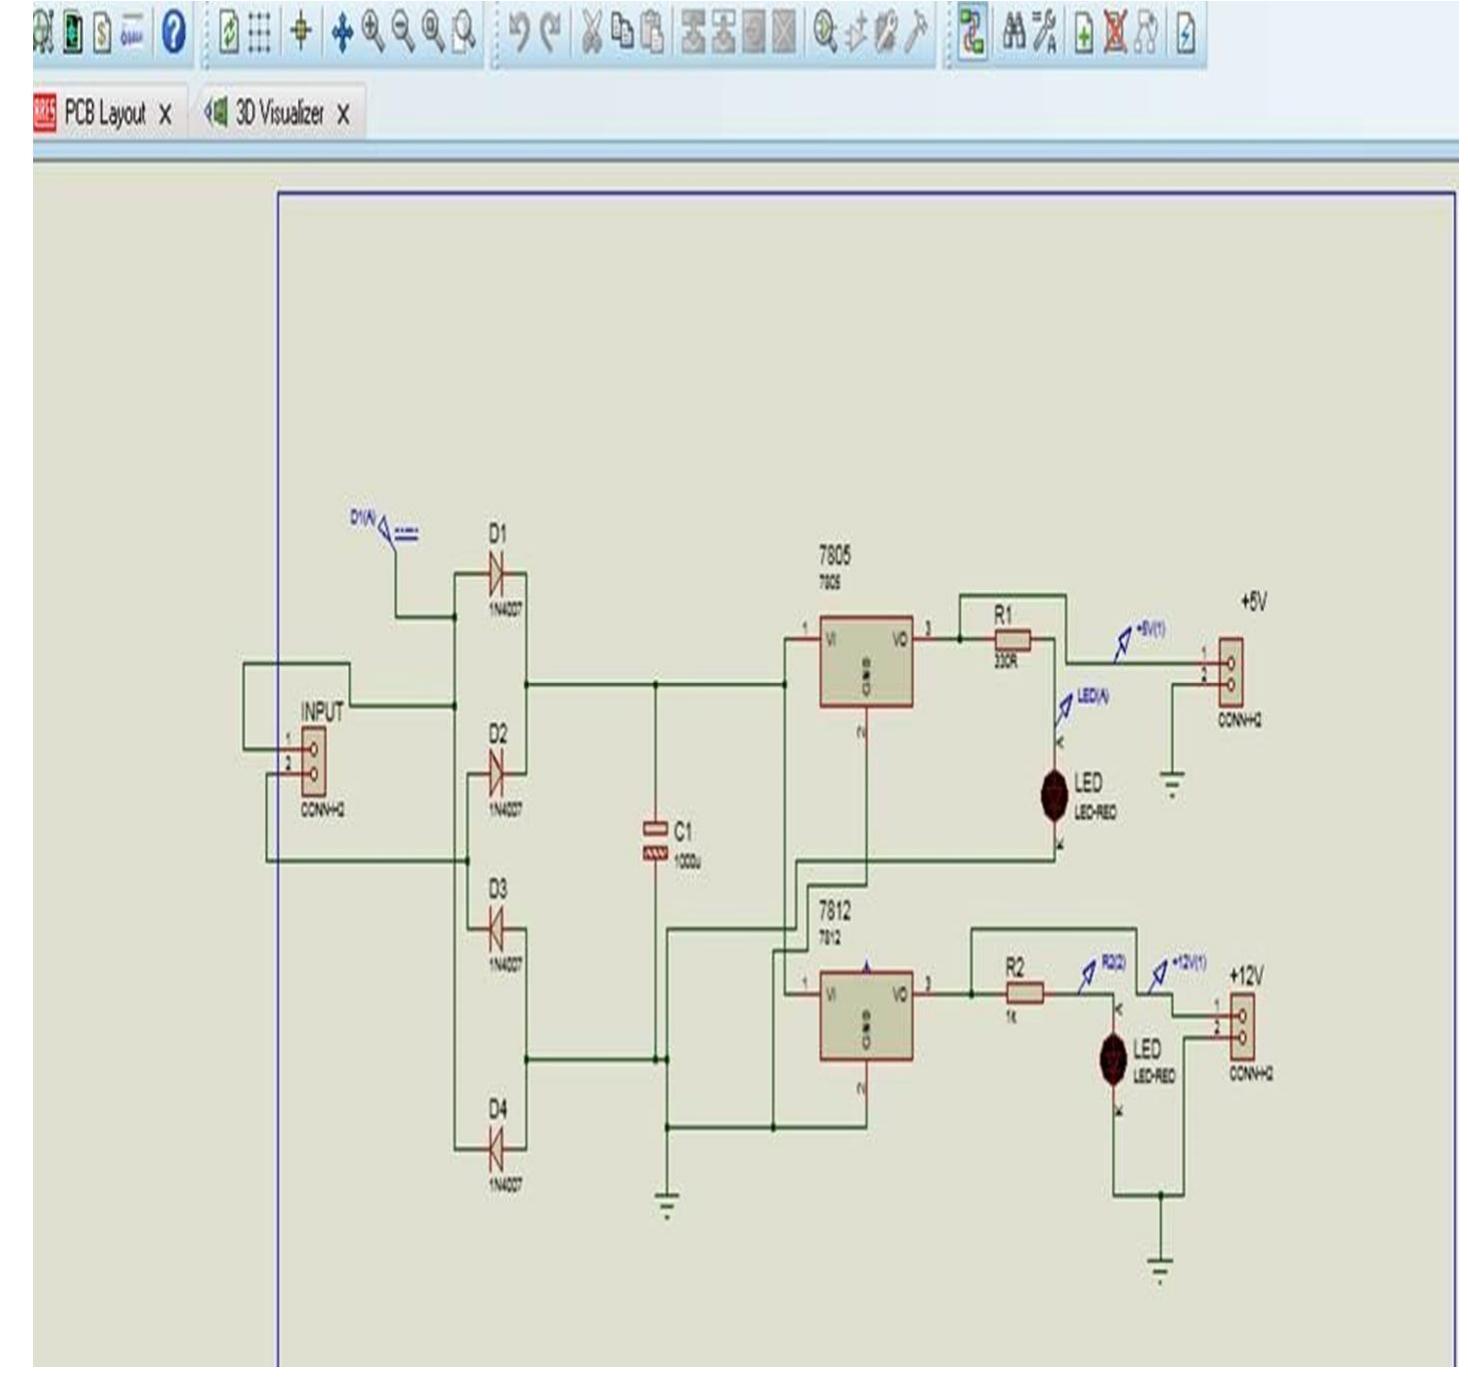Click the Zoom In toolbar icon

371,31
